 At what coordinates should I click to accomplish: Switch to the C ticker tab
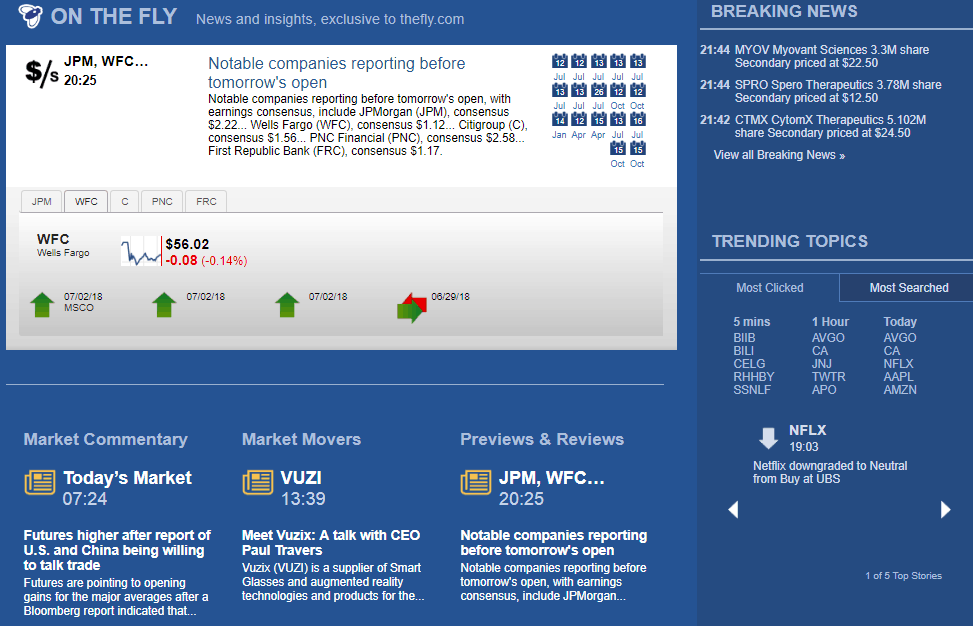(x=125, y=202)
